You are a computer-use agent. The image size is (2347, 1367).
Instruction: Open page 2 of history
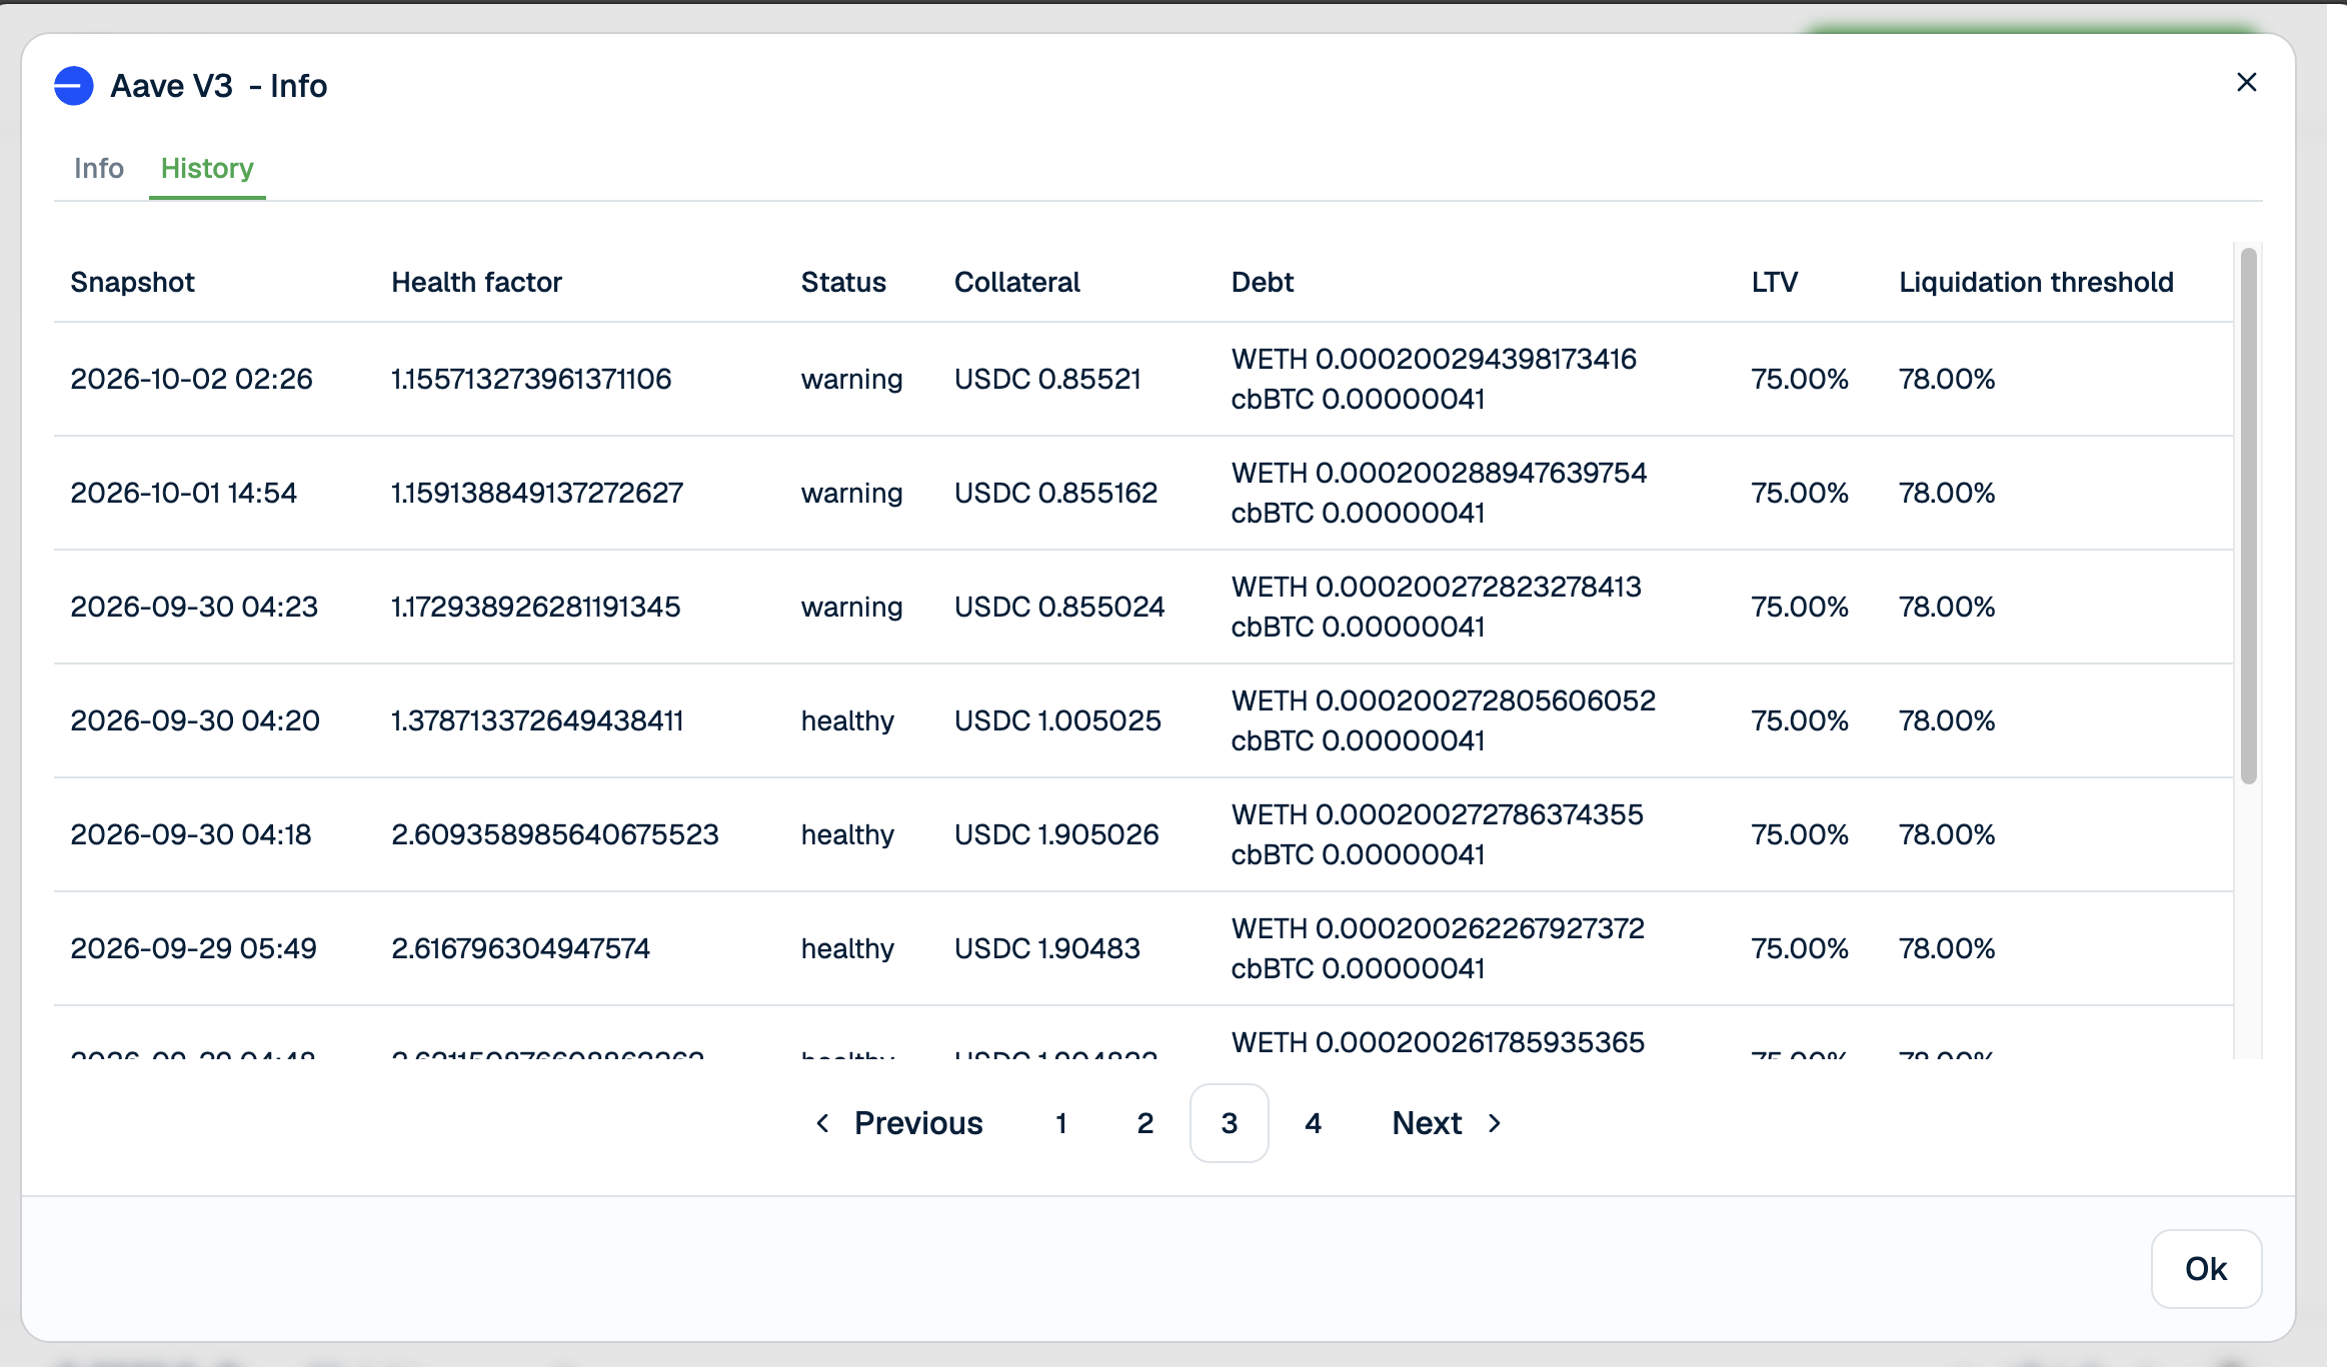point(1145,1123)
